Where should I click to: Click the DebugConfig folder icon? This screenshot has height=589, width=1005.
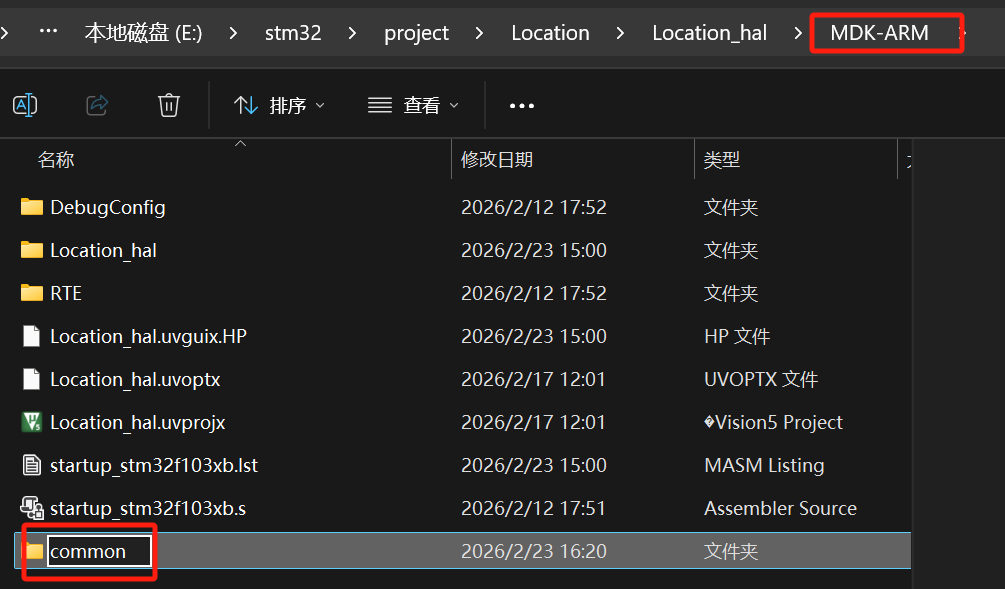click(31, 207)
